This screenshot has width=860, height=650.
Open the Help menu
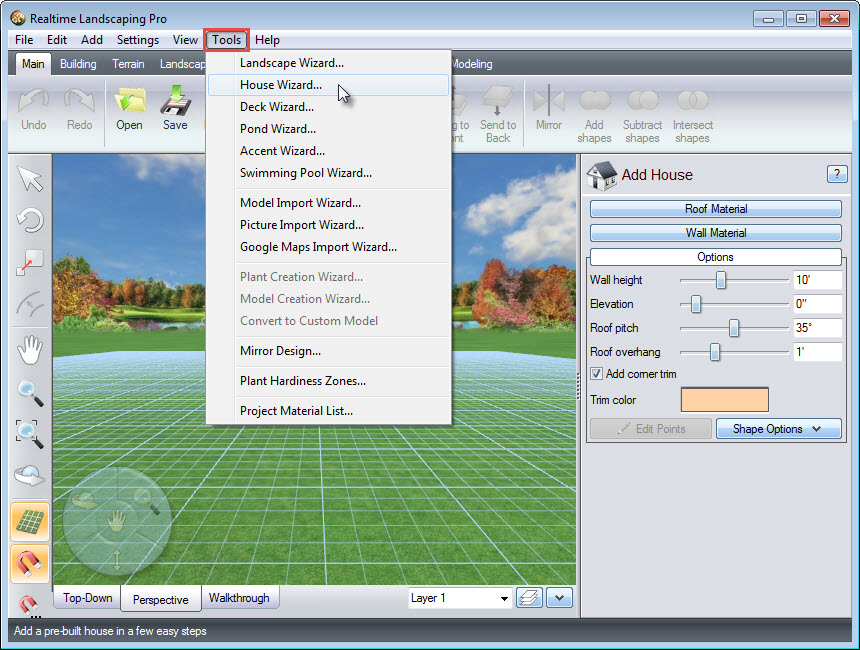(x=267, y=40)
